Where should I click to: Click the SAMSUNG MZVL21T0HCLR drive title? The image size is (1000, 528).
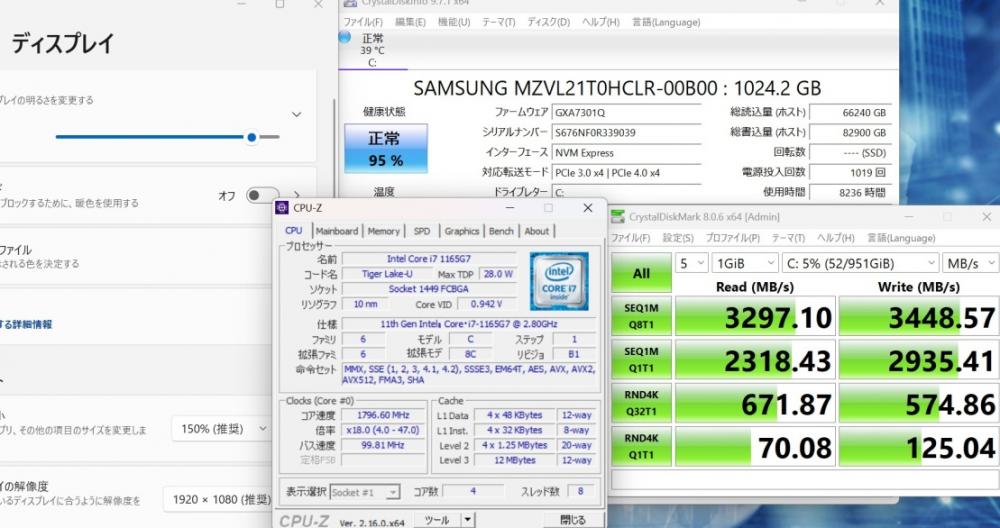tap(617, 88)
